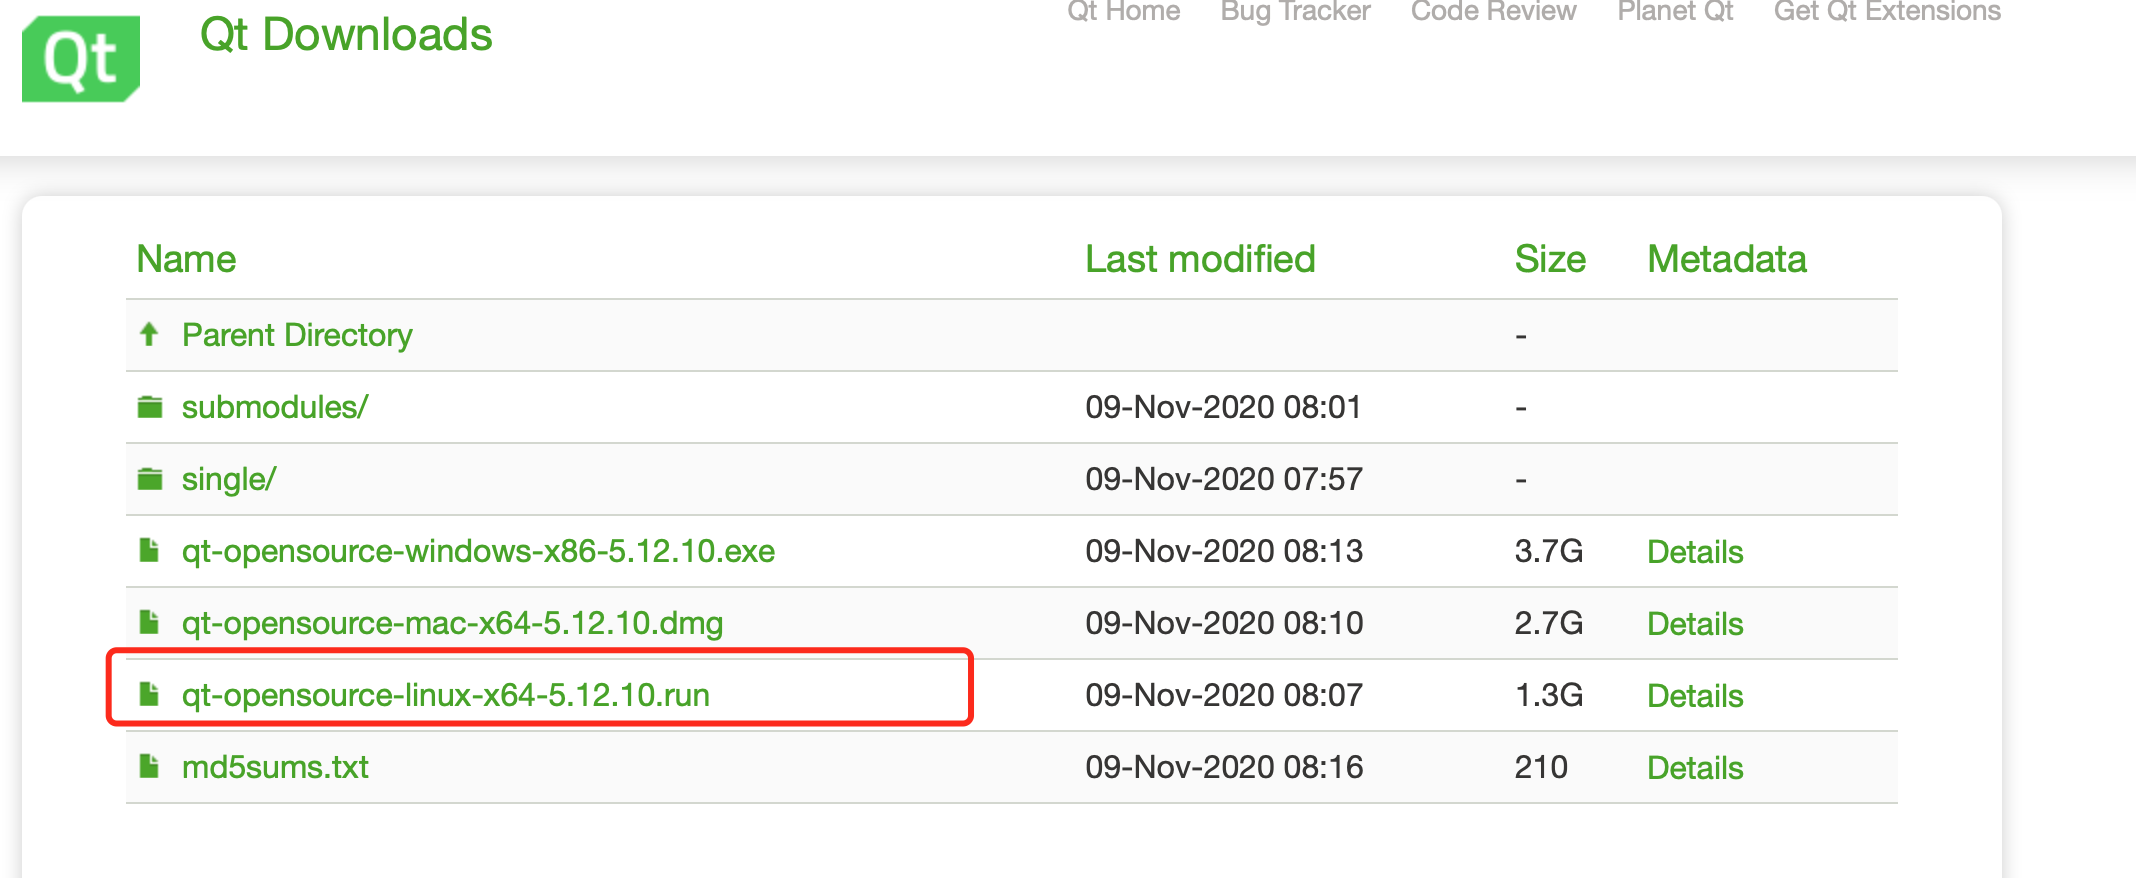Open Details for the mac-x64 dmg
This screenshot has width=2136, height=878.
click(x=1695, y=624)
